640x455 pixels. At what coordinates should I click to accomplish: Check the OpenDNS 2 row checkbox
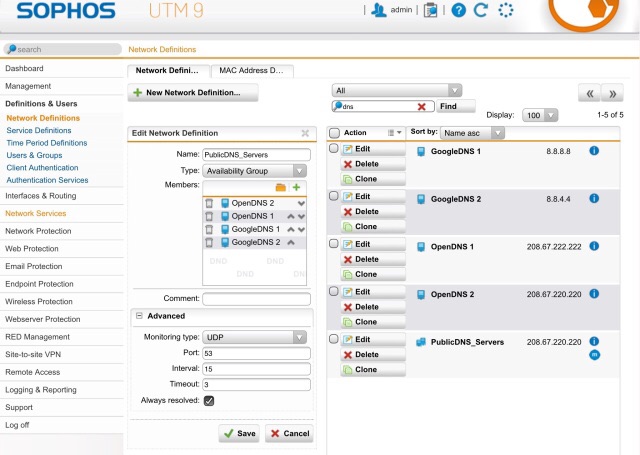[333, 291]
